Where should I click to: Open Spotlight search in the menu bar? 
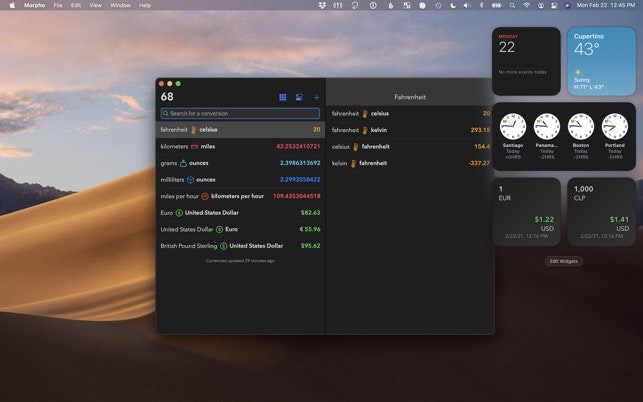(x=512, y=5)
